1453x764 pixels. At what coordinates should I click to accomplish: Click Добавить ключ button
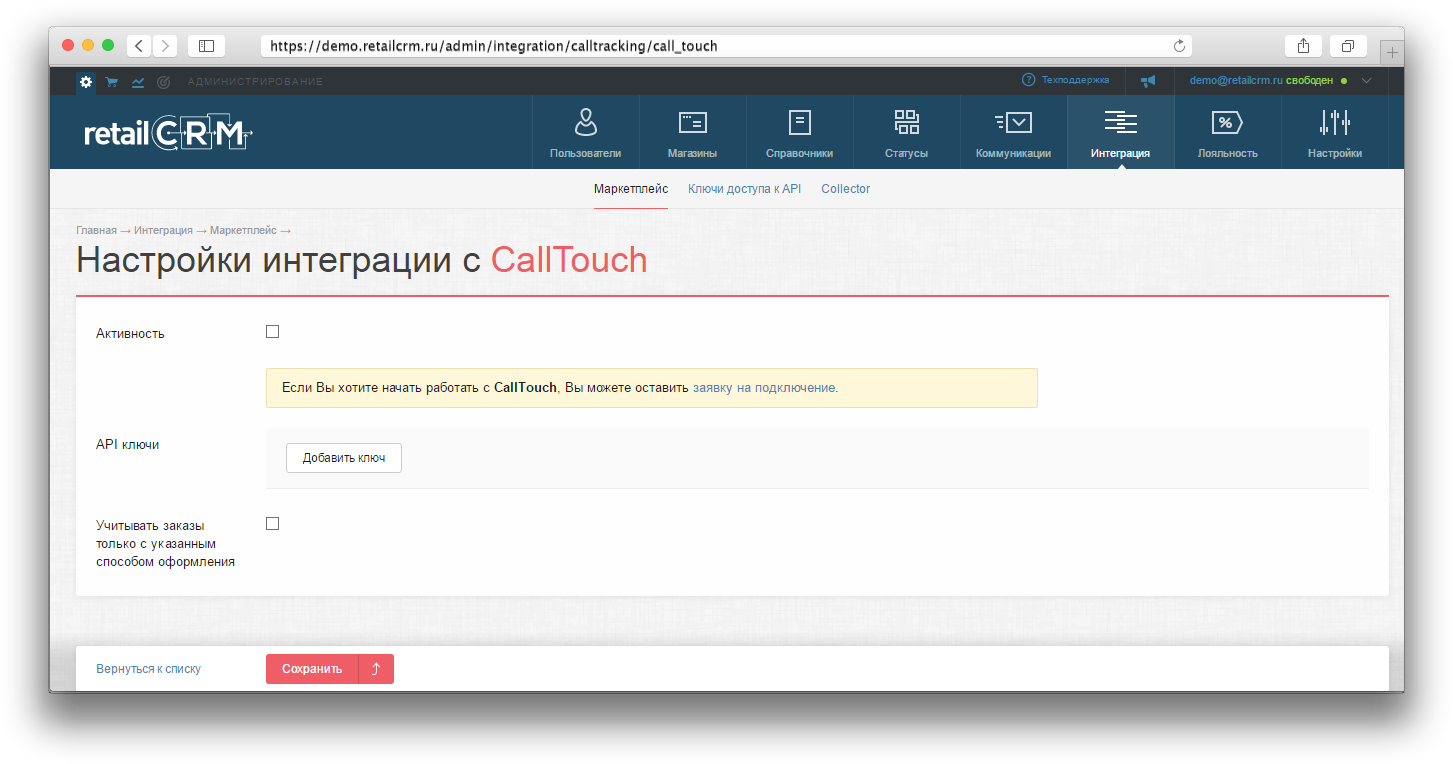pos(343,457)
